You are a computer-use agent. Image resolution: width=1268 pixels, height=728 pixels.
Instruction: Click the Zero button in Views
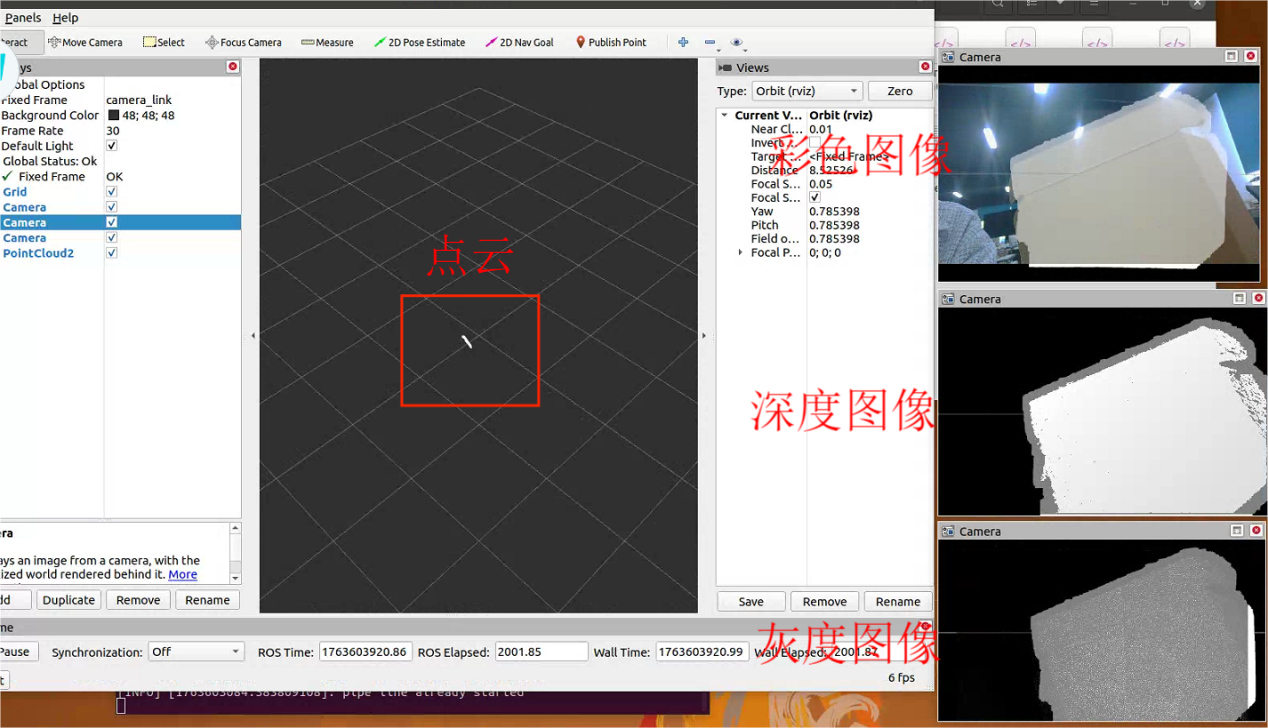point(899,91)
